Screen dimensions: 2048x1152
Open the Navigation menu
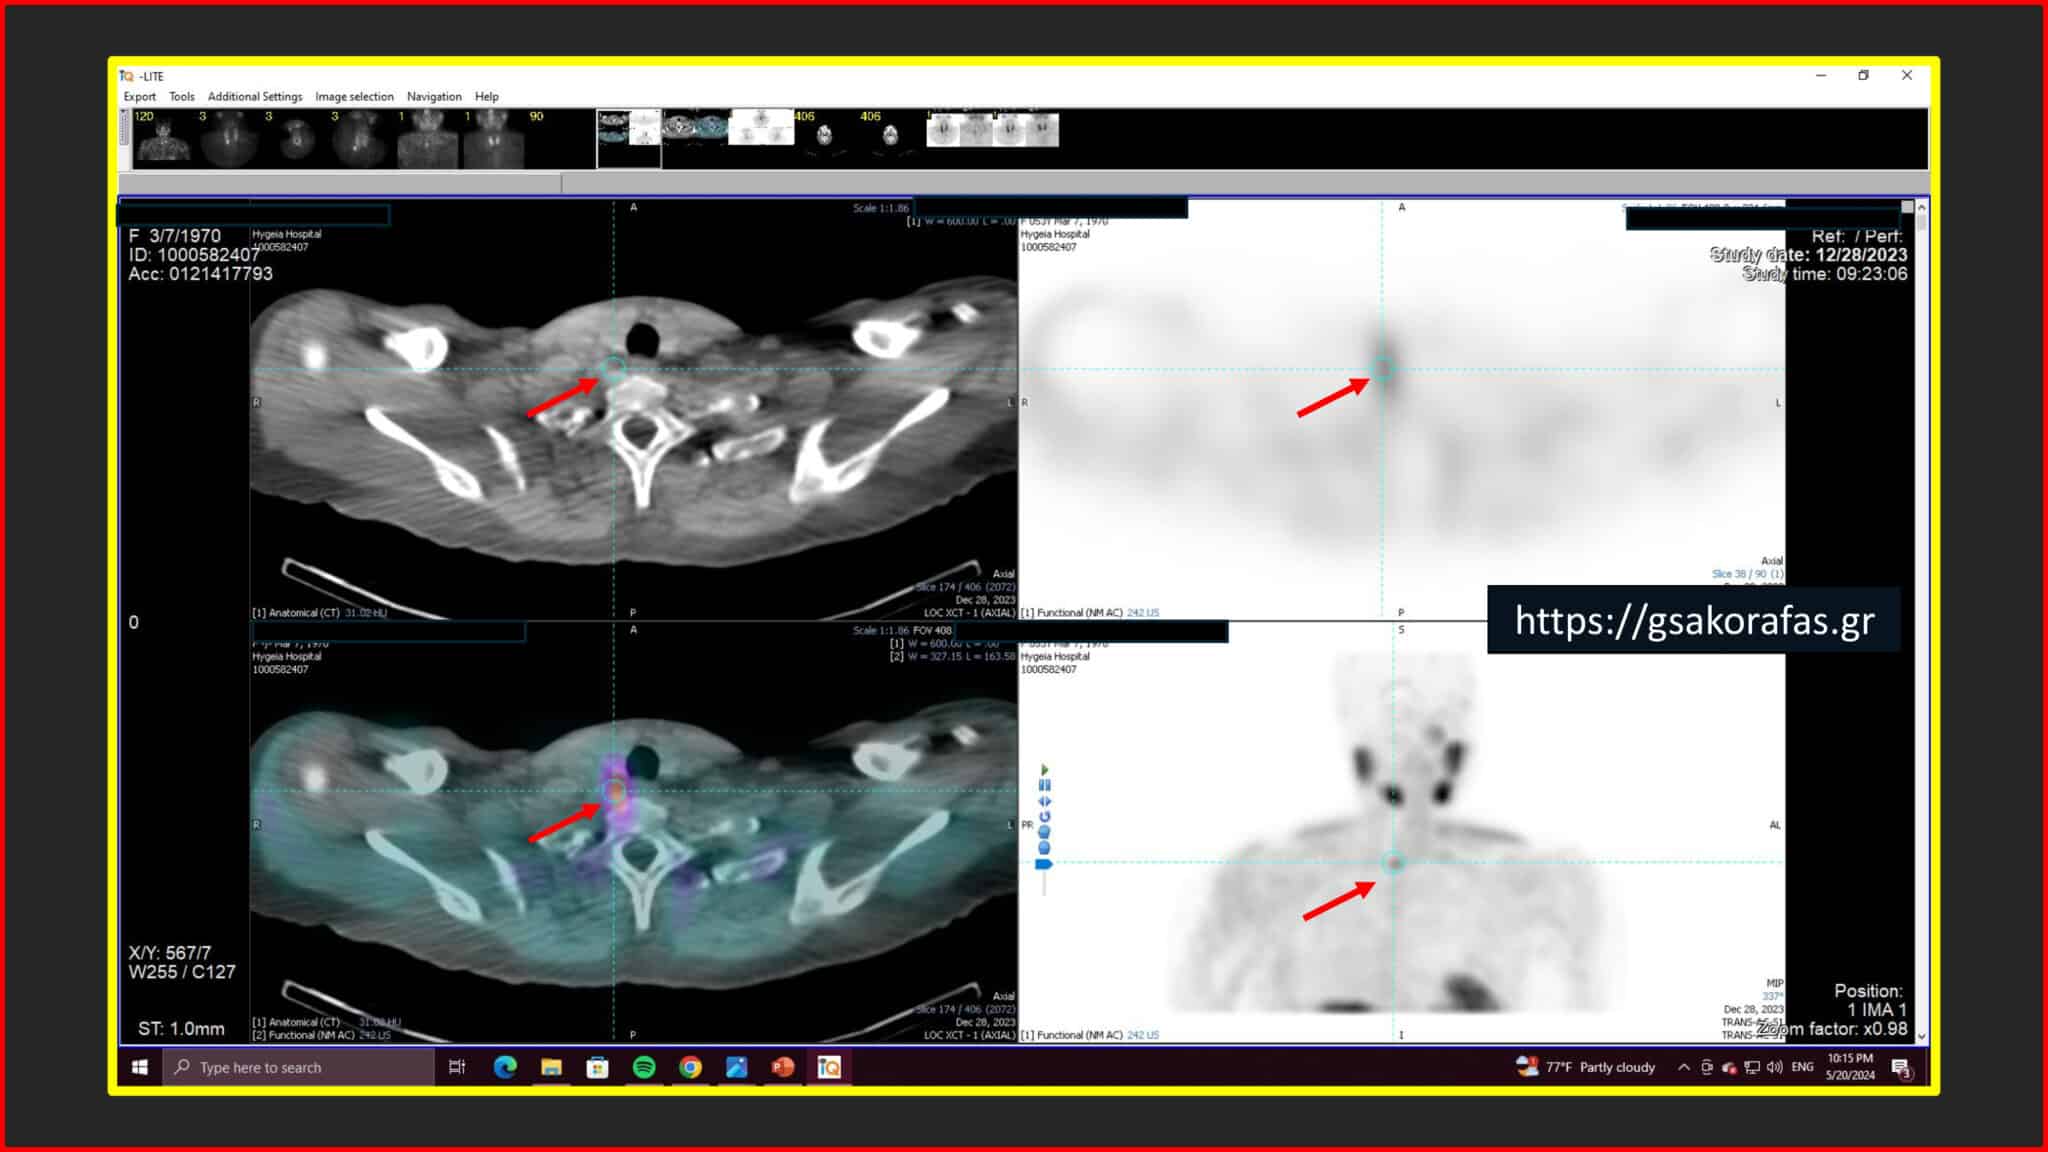[x=434, y=97]
